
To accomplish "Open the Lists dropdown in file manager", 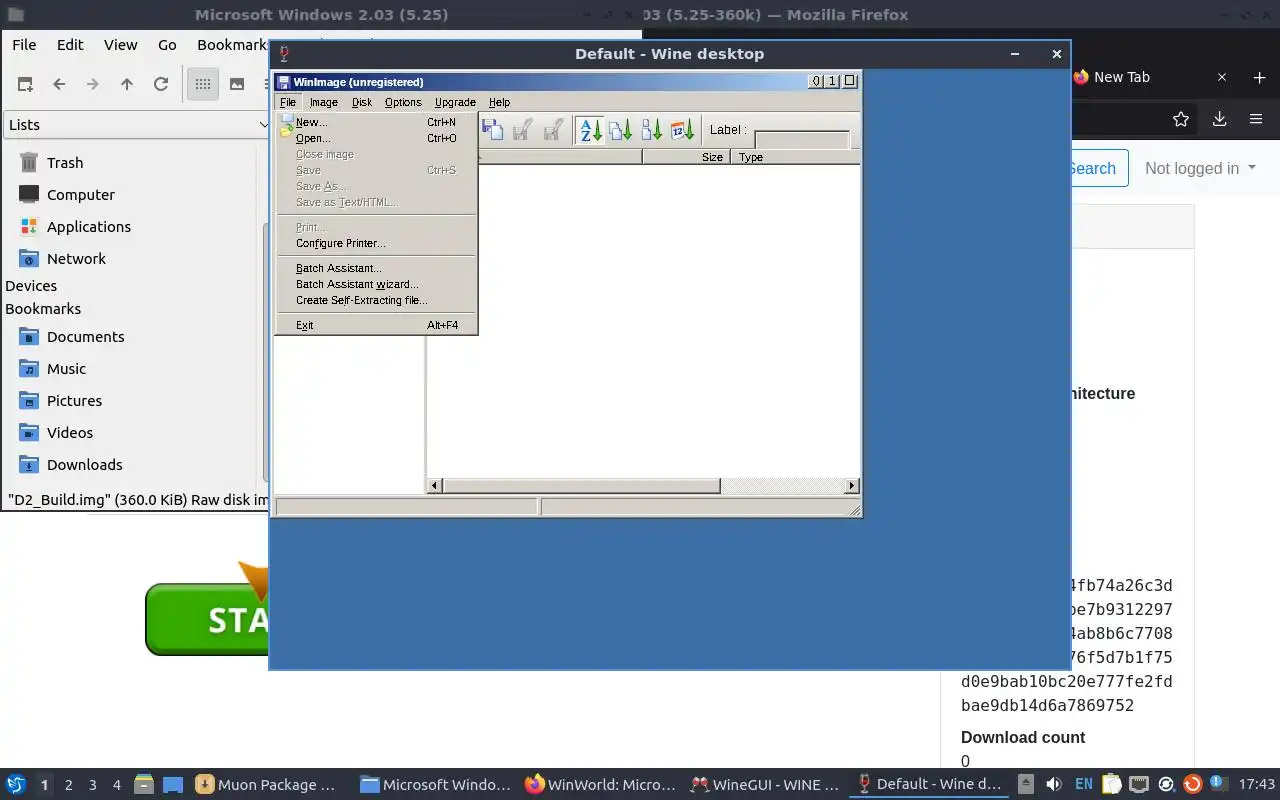I will tap(137, 125).
